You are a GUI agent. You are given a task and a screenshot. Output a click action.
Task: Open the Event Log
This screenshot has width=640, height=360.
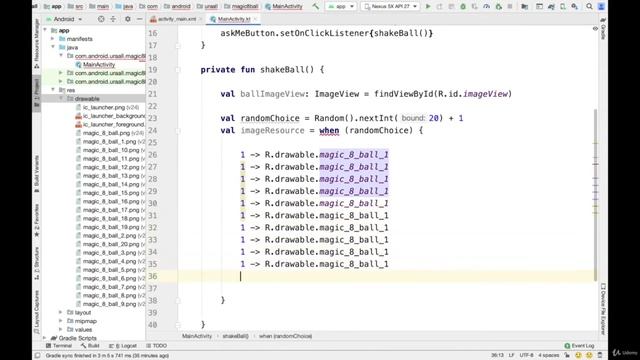[x=579, y=346]
